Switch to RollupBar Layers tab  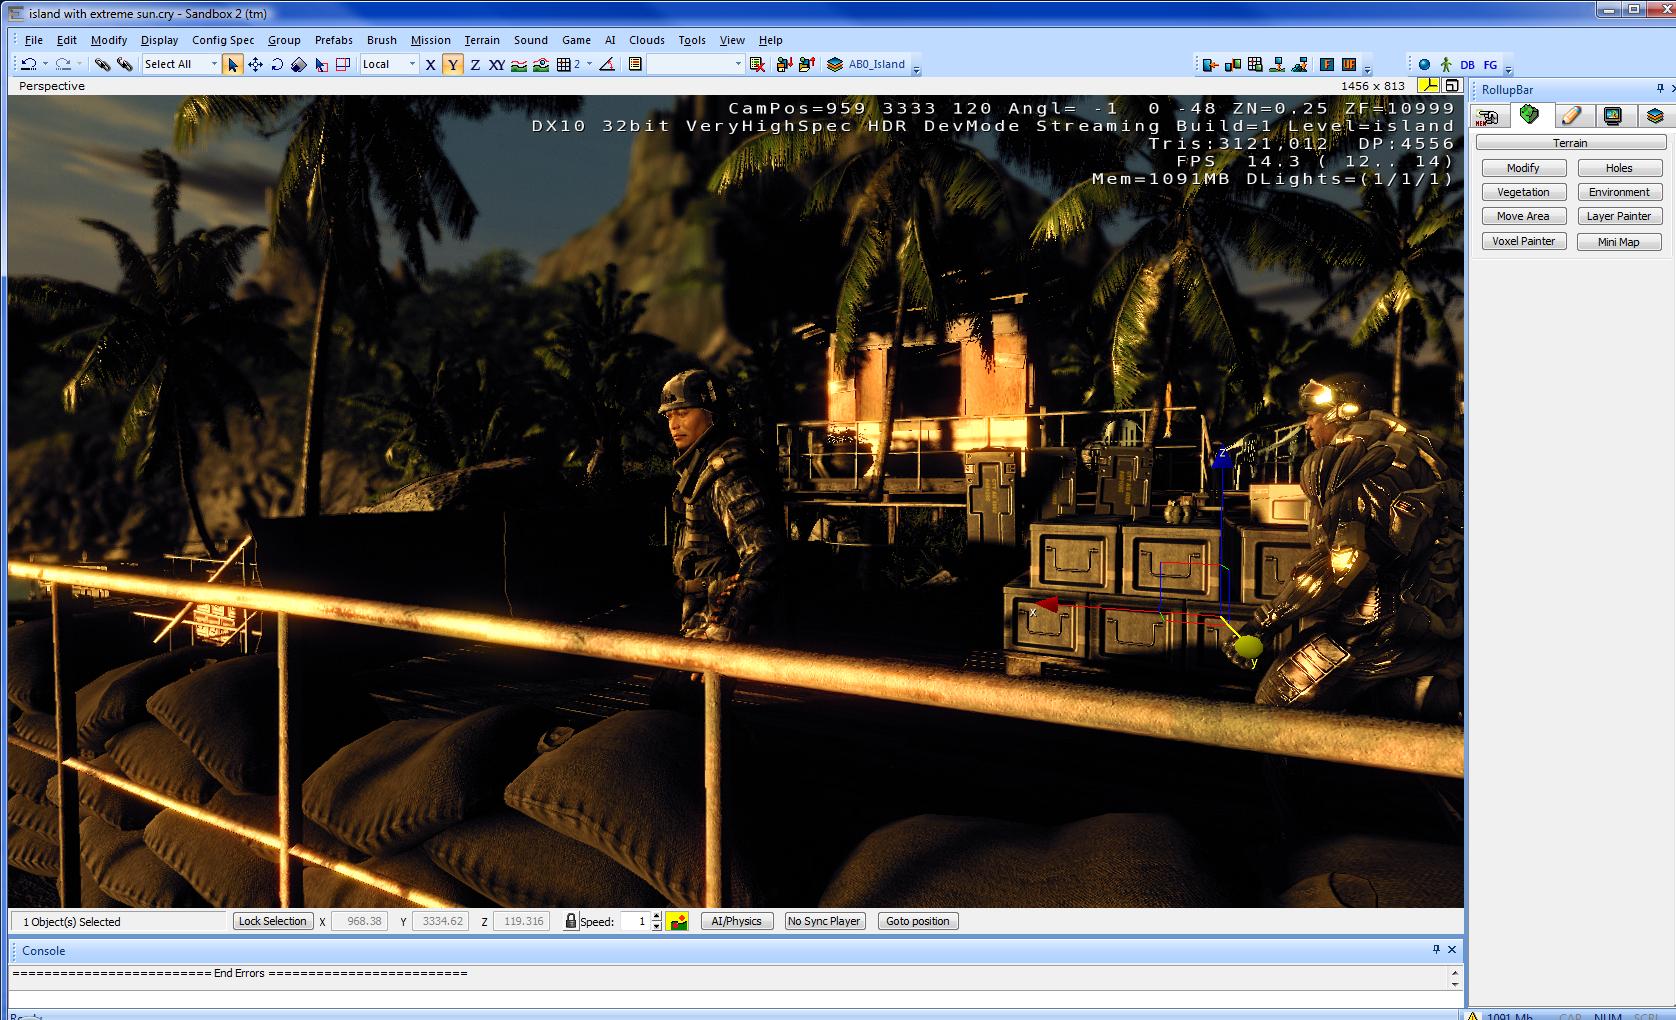tap(1655, 116)
